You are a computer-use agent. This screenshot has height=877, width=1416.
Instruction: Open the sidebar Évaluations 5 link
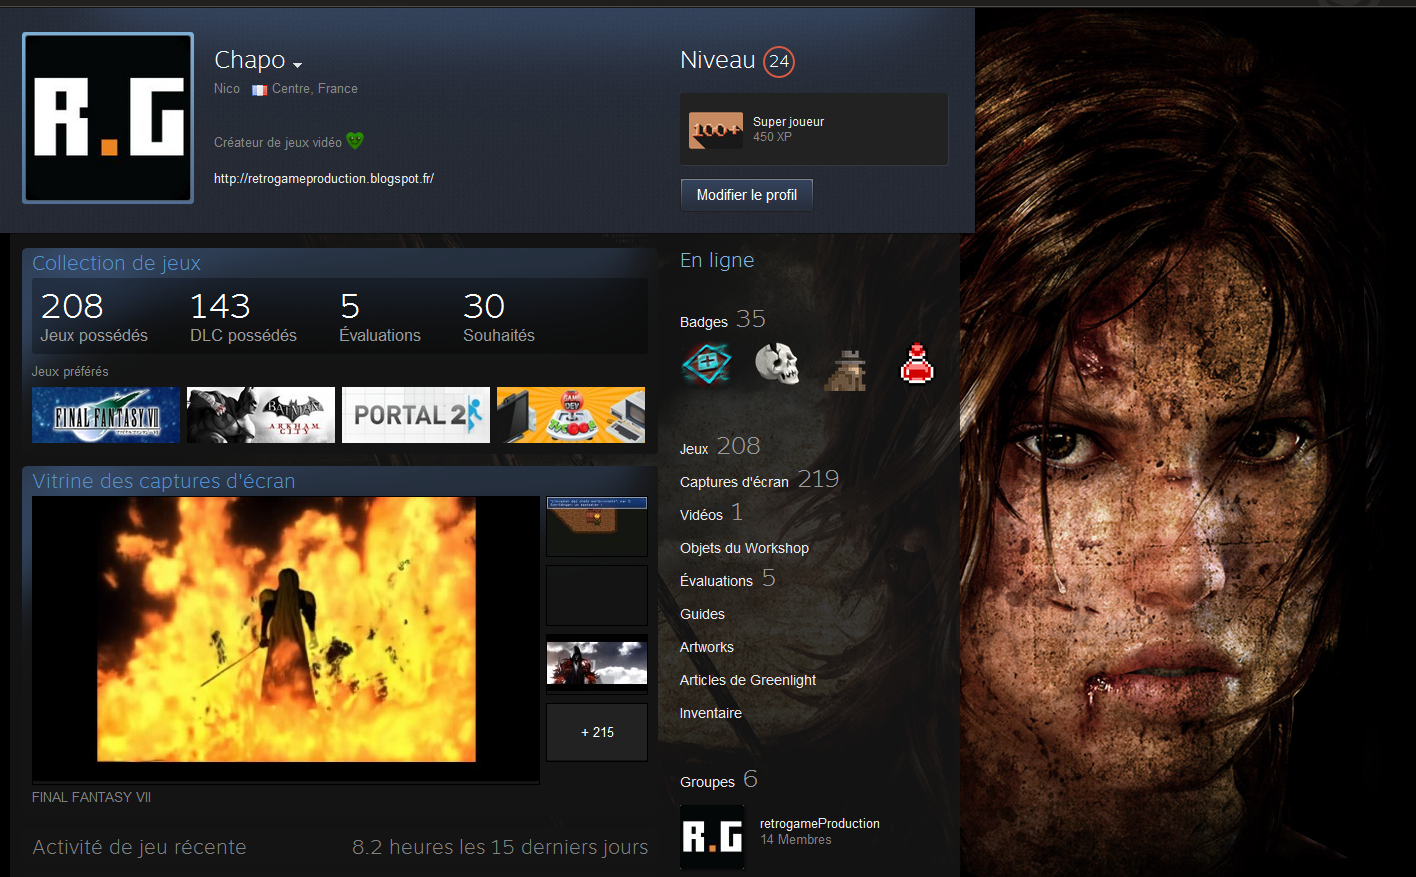(x=728, y=579)
